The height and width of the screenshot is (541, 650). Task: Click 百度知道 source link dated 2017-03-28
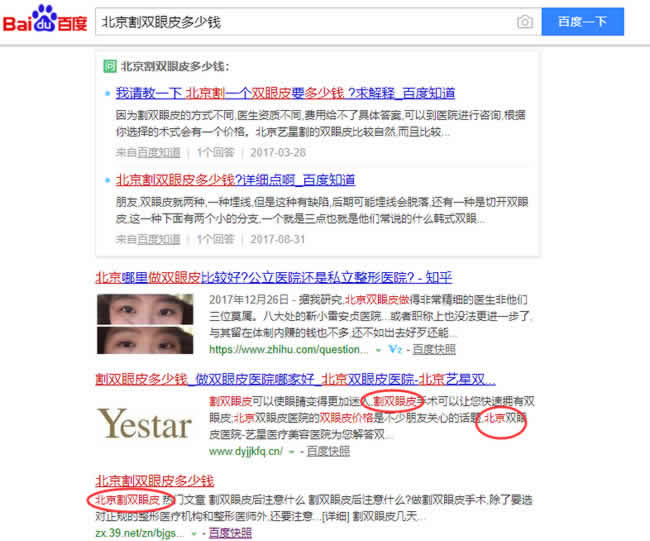point(159,153)
